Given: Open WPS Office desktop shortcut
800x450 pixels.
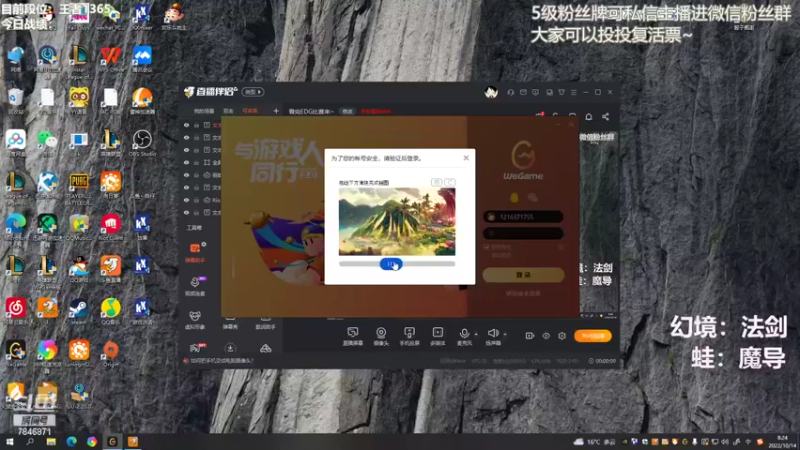Looking at the screenshot, I should click(110, 58).
